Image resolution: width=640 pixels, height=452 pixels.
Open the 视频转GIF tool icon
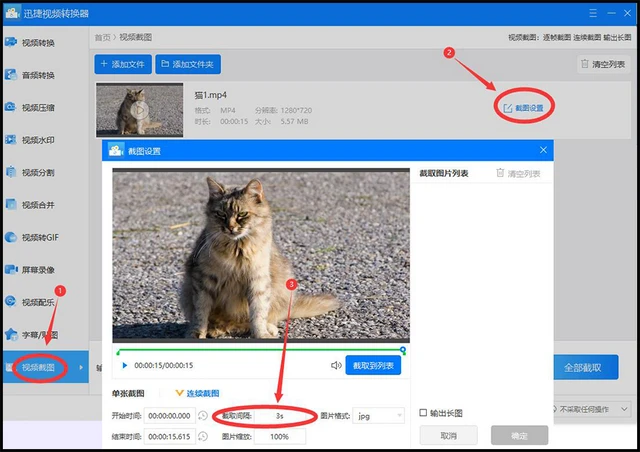[x=11, y=237]
